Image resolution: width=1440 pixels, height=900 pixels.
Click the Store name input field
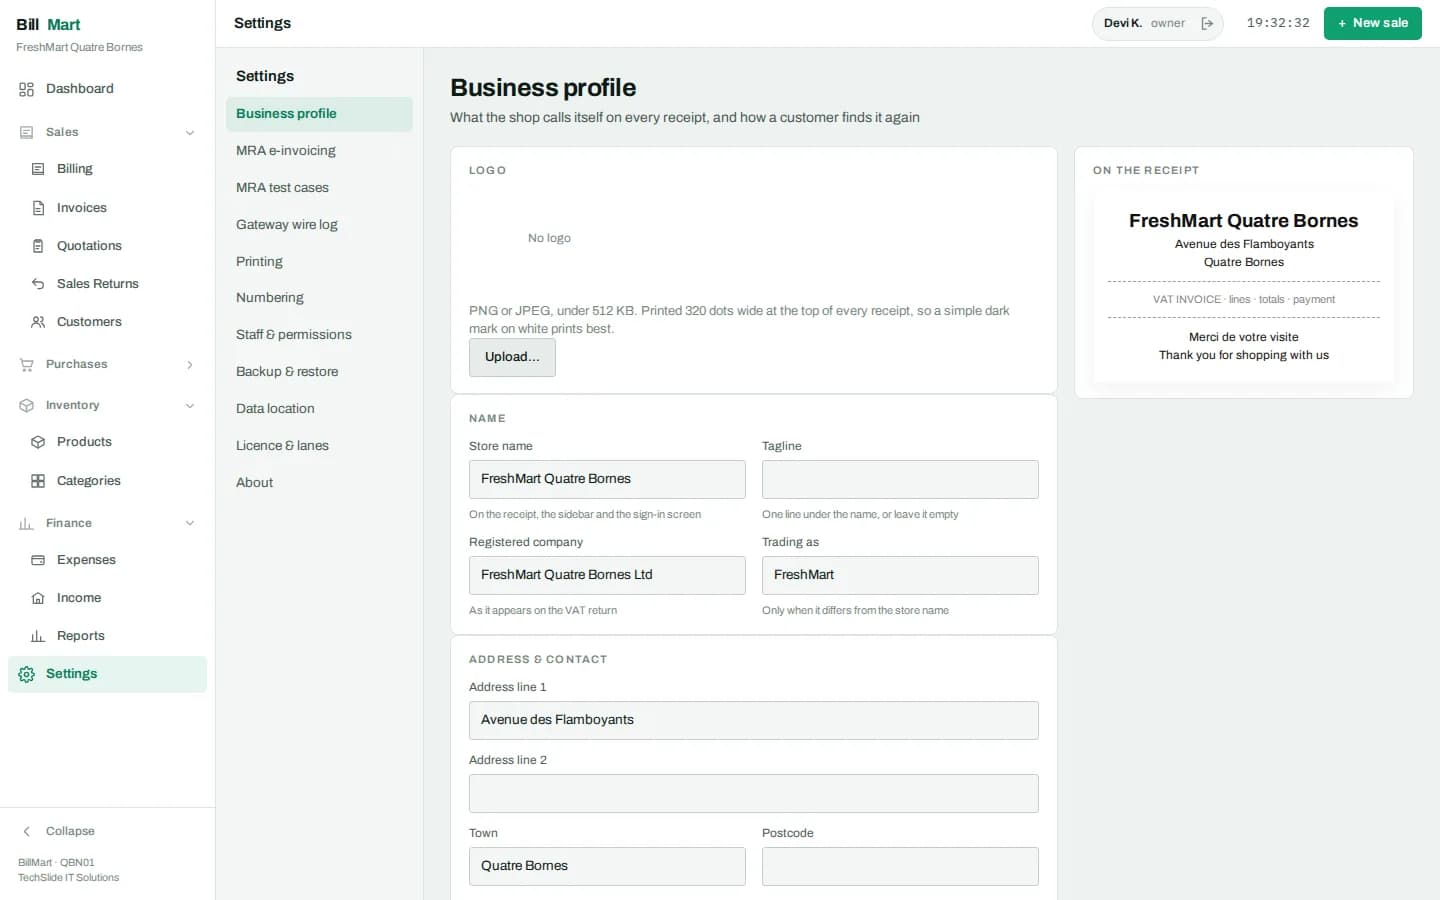click(x=607, y=479)
